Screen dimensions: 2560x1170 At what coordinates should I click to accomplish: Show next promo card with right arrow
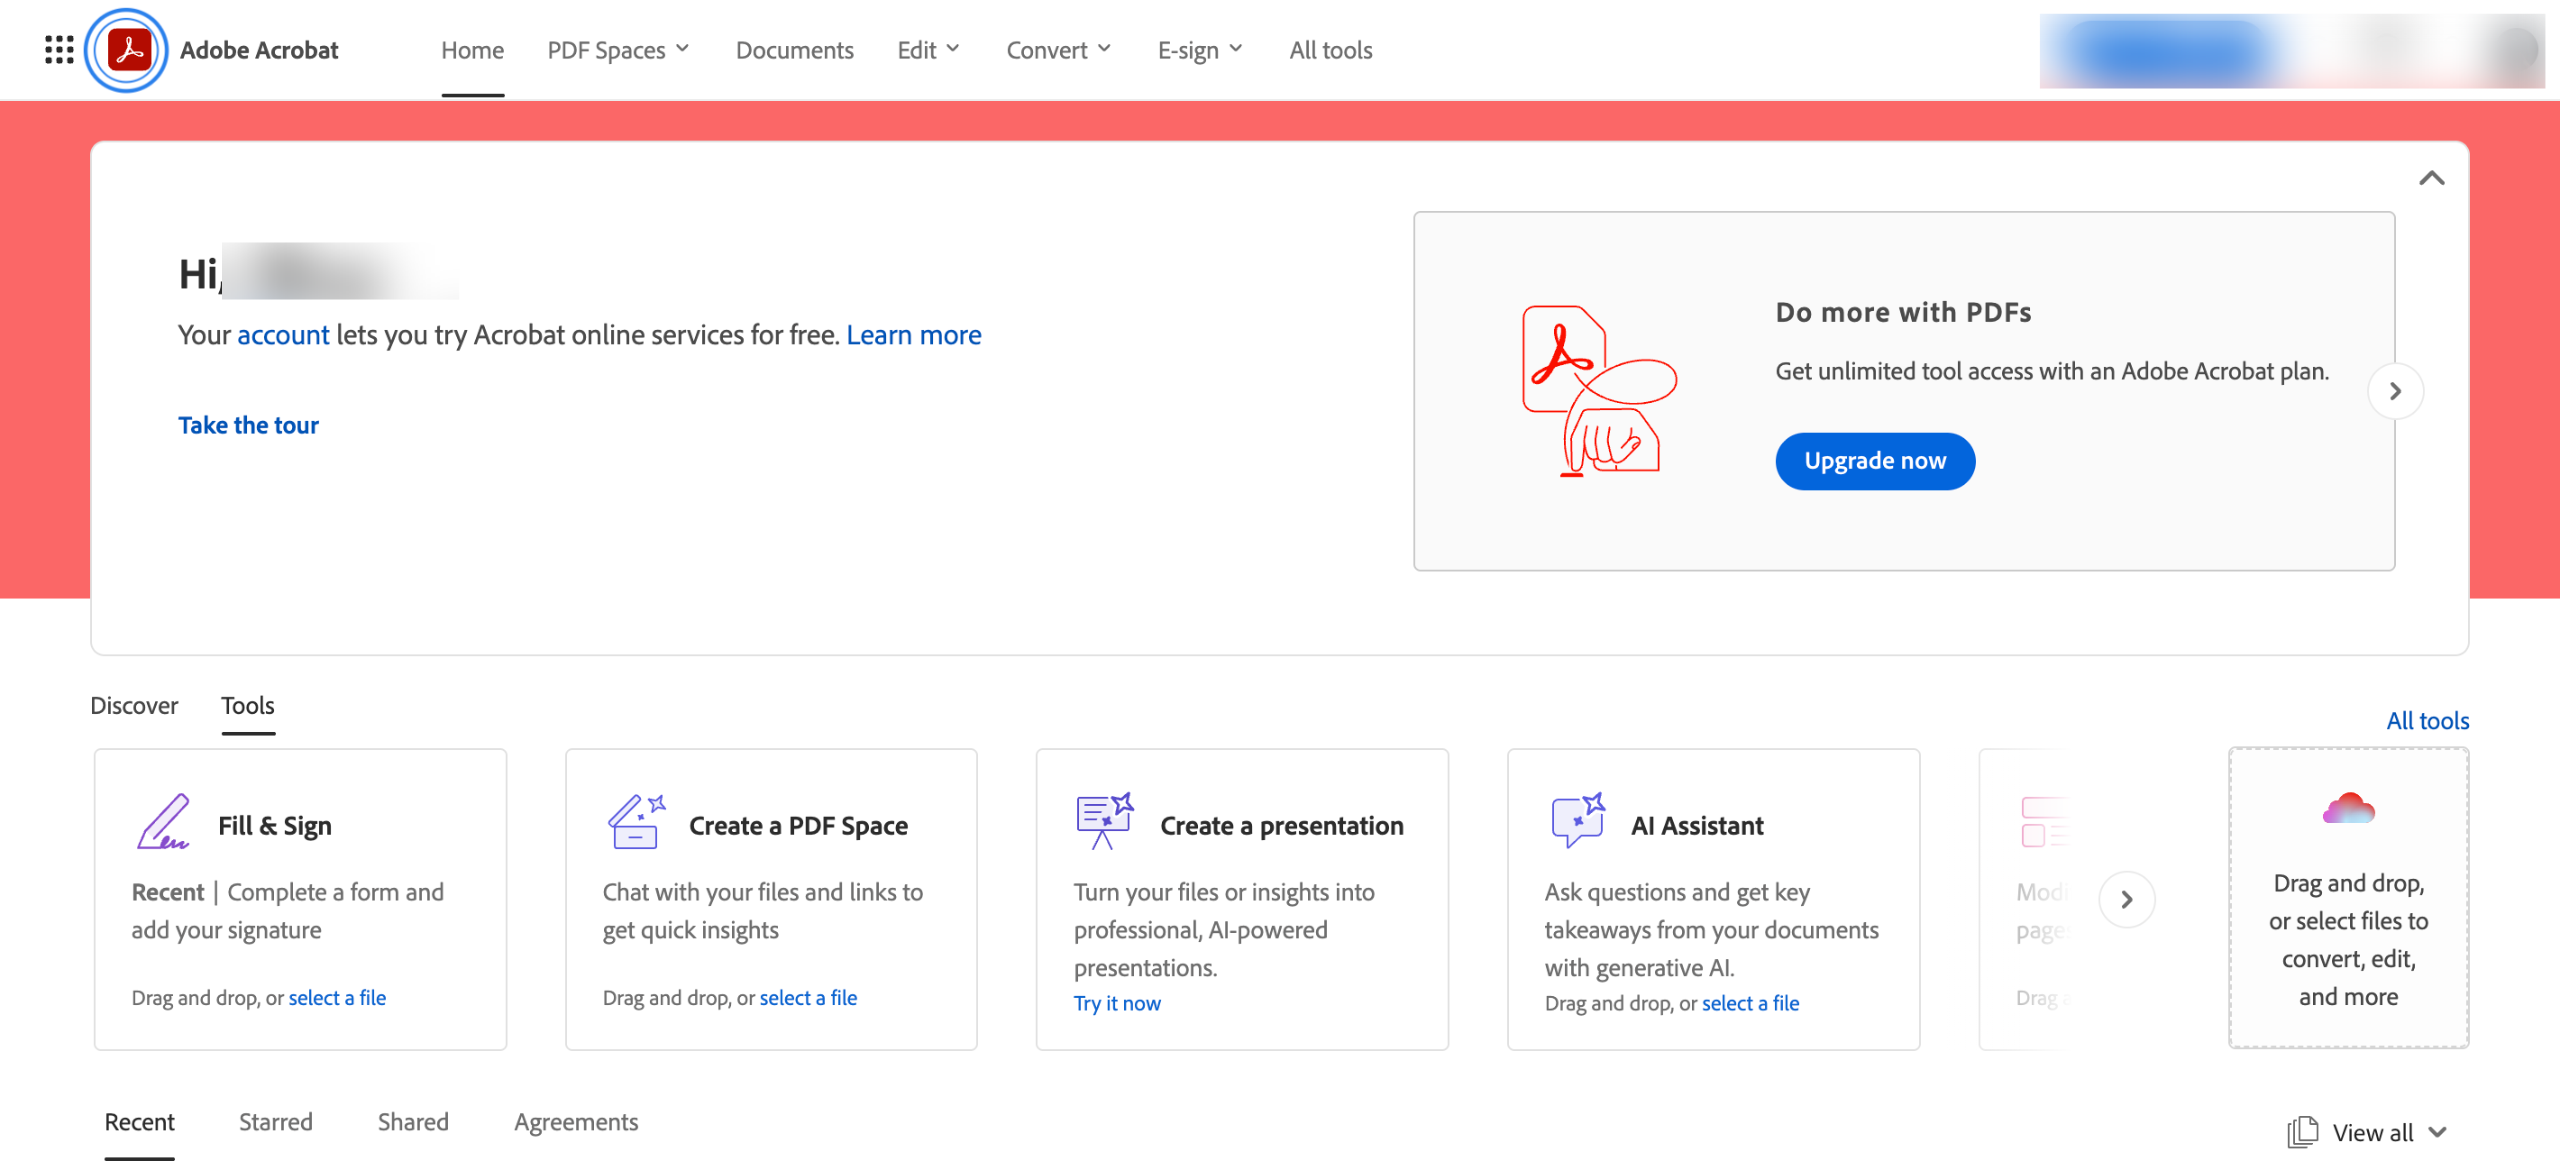click(x=2395, y=391)
